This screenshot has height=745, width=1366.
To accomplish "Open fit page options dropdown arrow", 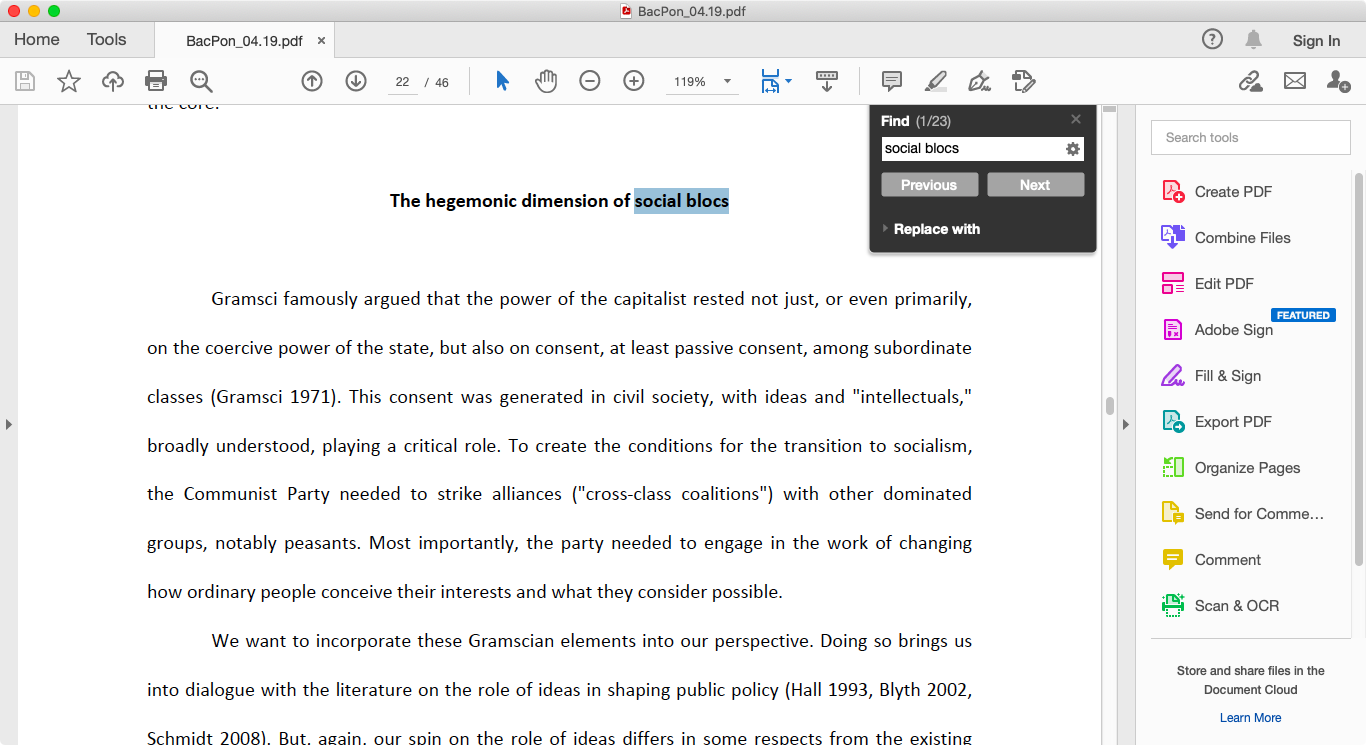I will tap(788, 81).
